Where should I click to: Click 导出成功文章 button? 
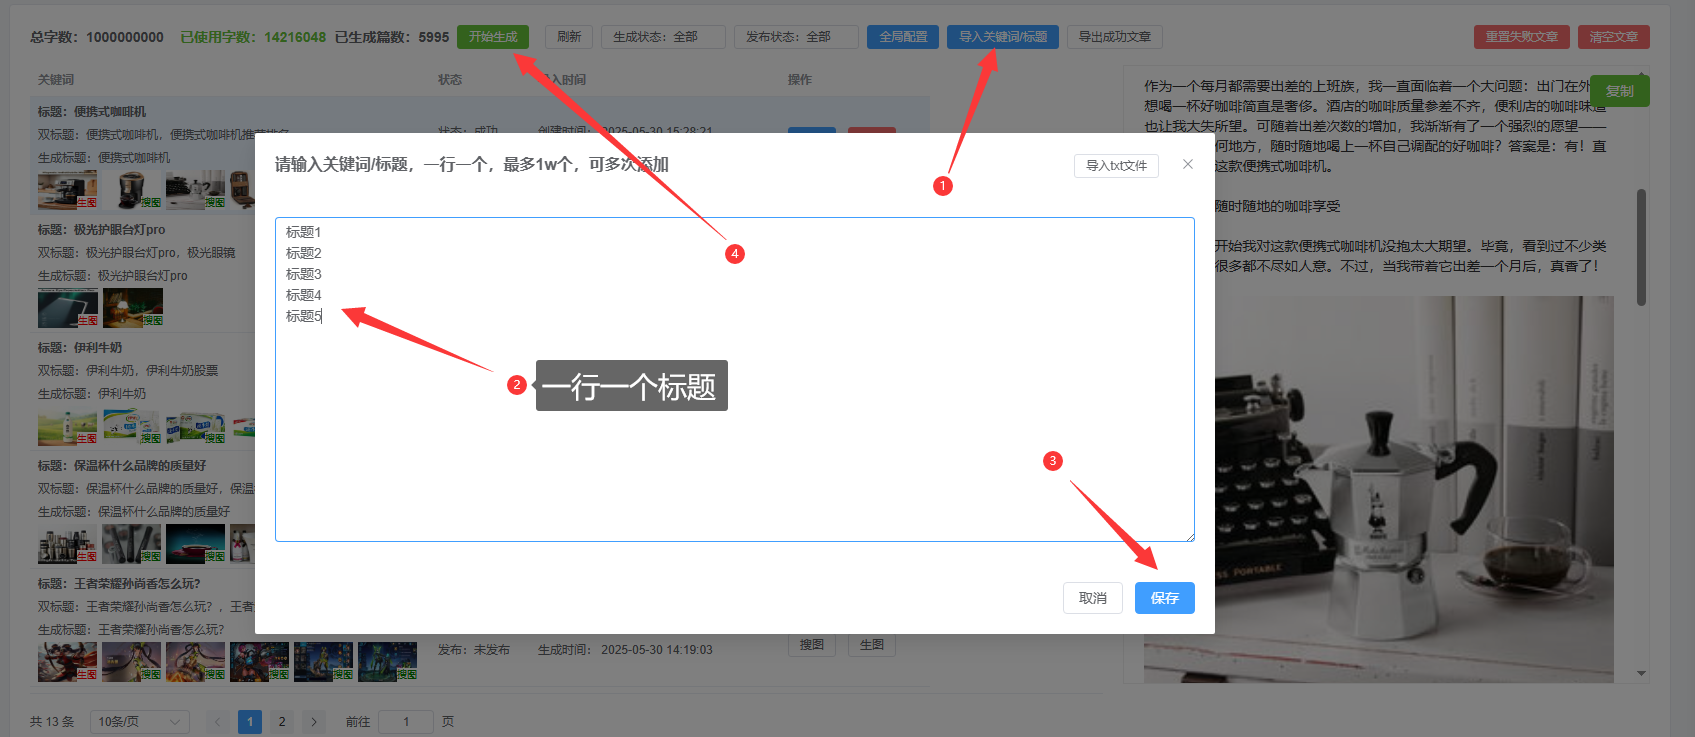[x=1115, y=37]
